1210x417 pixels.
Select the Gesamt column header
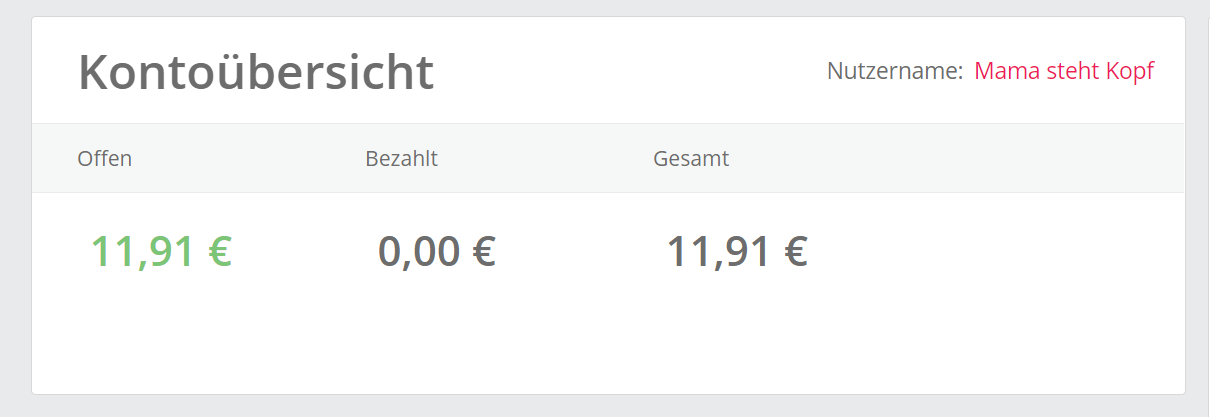click(691, 158)
